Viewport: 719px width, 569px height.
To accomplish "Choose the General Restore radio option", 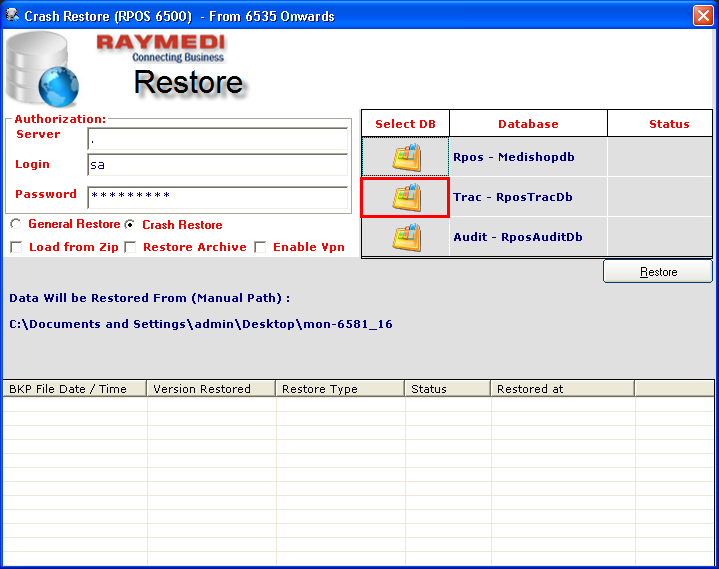I will (16, 224).
